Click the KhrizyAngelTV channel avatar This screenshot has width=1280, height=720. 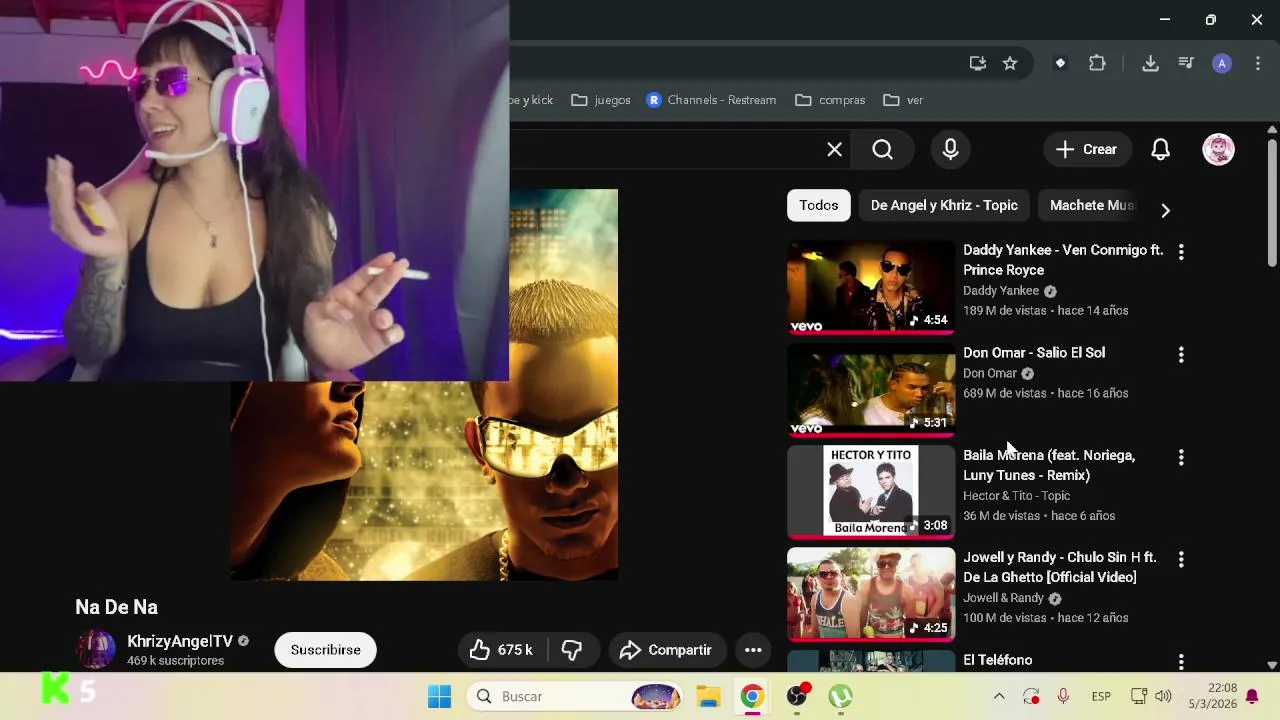[96, 650]
